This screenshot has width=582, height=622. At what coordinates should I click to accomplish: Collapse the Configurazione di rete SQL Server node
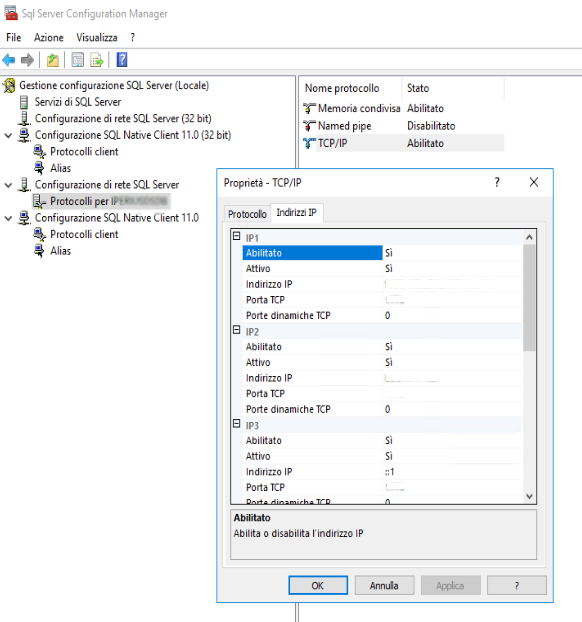click(x=8, y=185)
